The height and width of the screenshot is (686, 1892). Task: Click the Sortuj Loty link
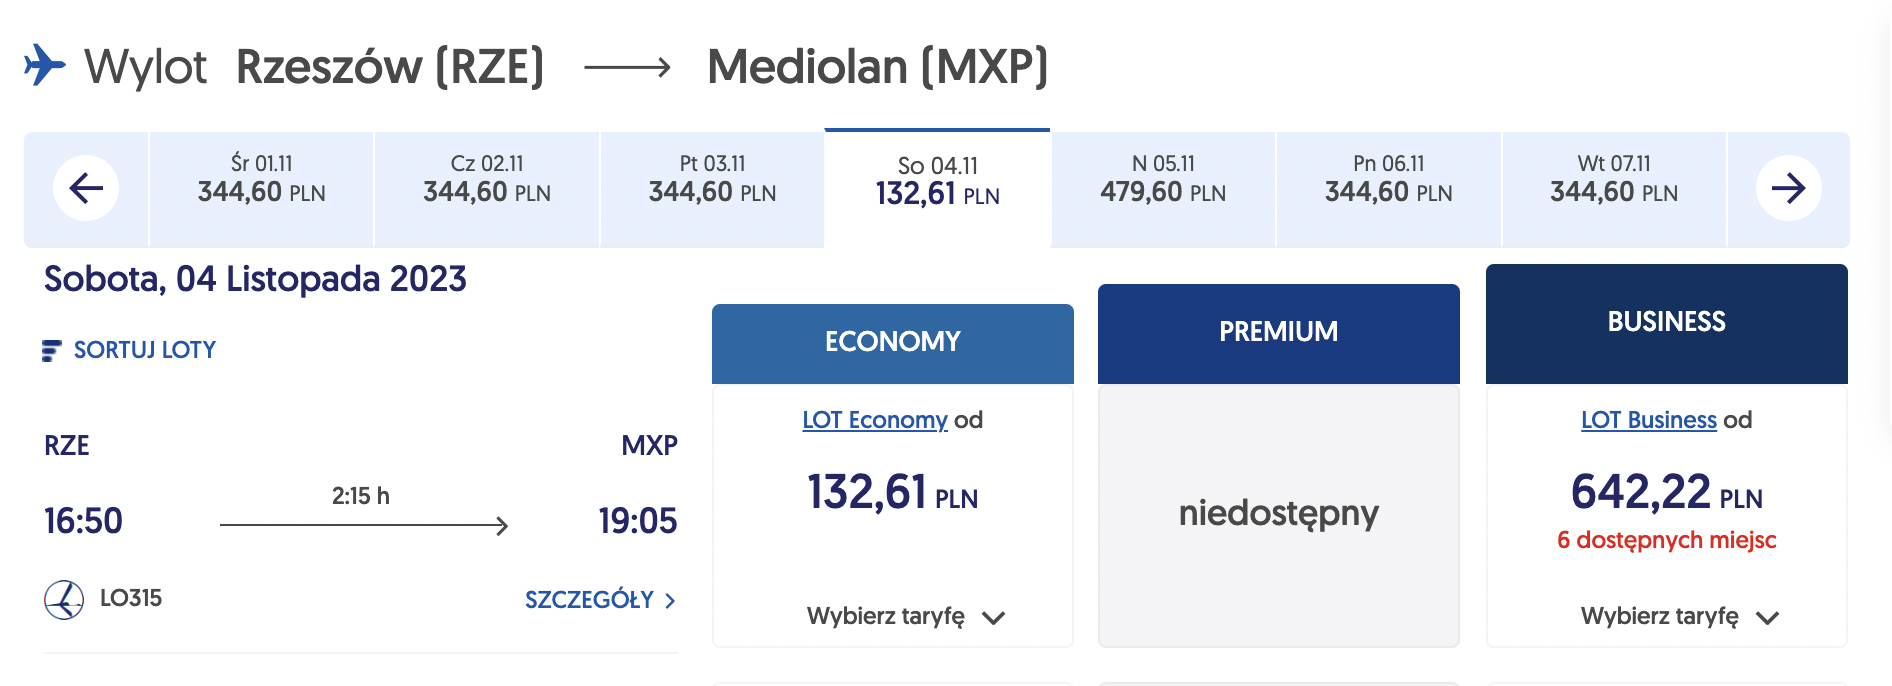pos(144,350)
